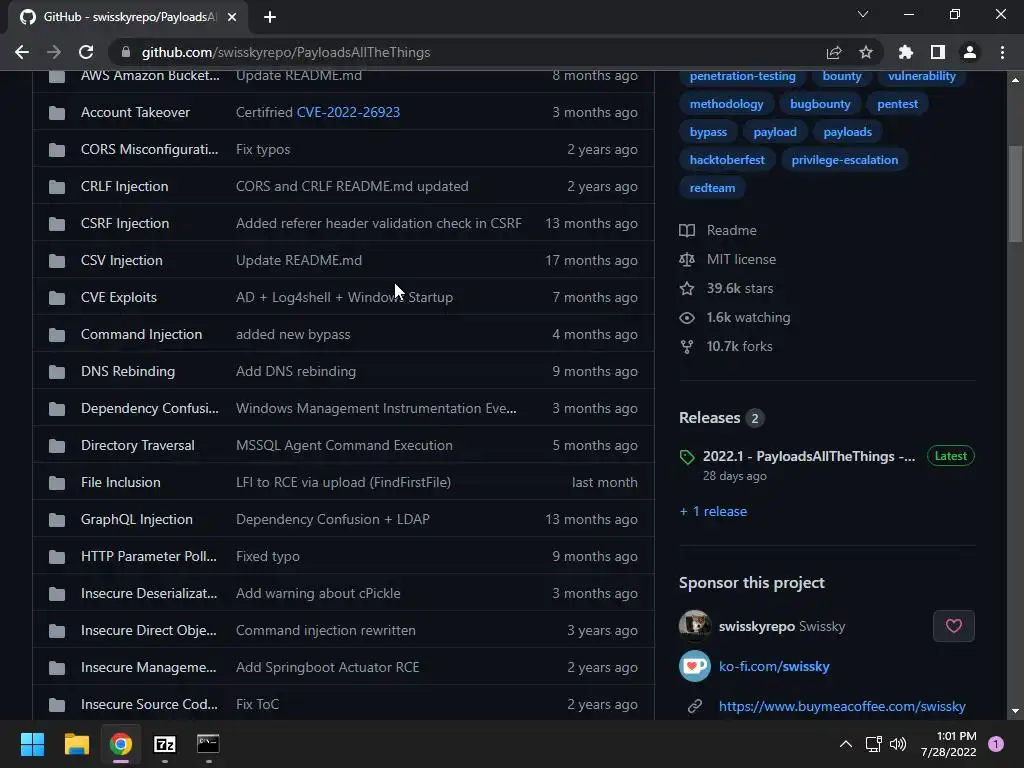Click the penetration-testing topic tag
Screen dimensions: 1024x768
(743, 76)
